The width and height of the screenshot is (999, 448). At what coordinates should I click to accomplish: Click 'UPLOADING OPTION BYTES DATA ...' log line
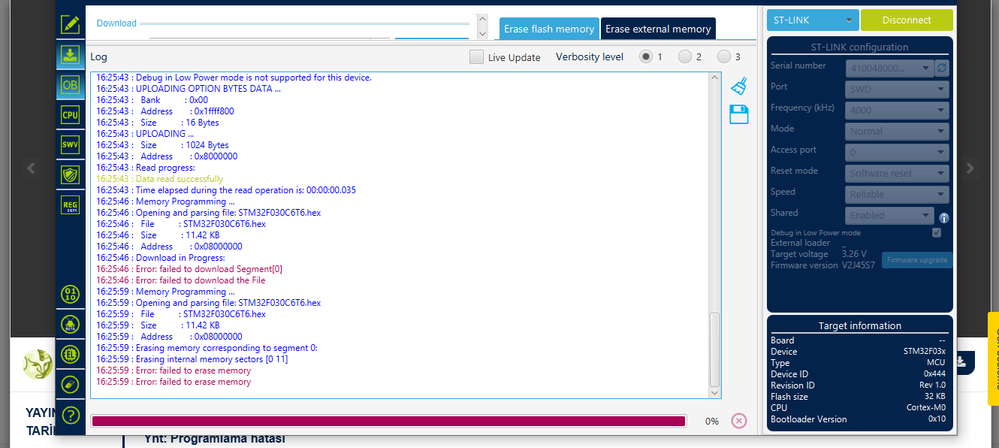[189, 89]
